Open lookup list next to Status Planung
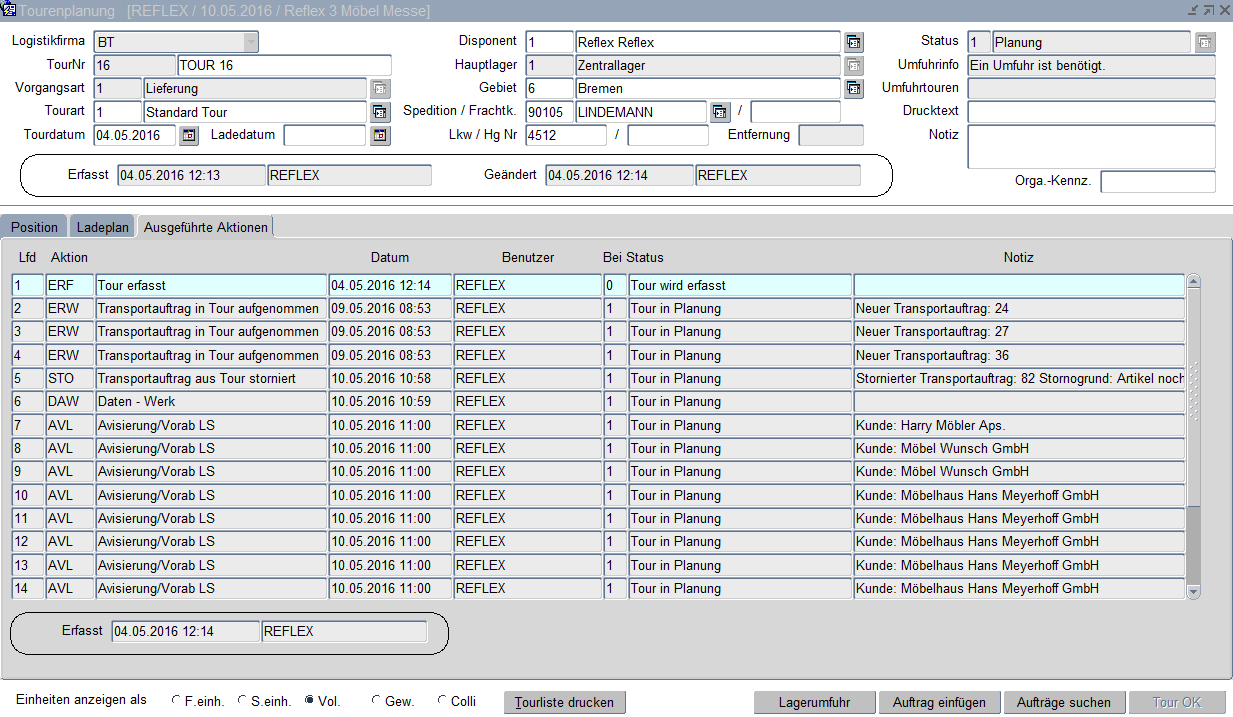The image size is (1233, 717). 1205,42
